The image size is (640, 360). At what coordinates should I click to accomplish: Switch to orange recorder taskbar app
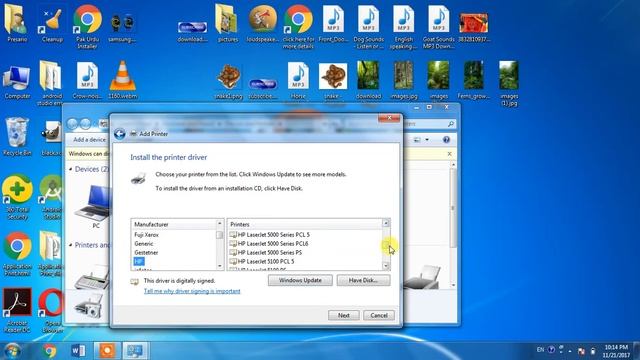click(x=107, y=351)
